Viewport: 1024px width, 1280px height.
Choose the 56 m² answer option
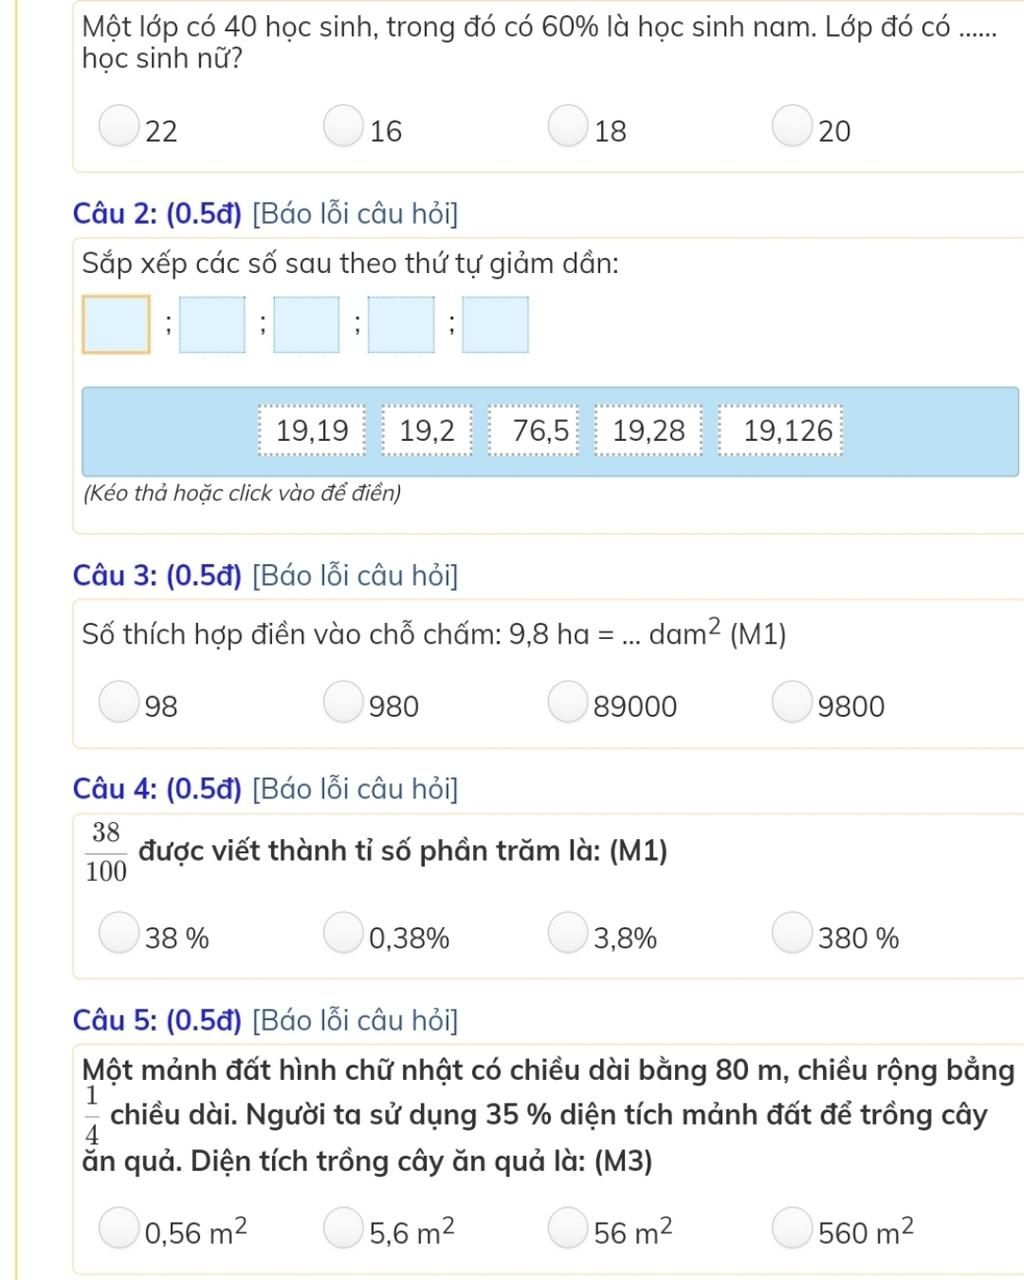click(x=567, y=1229)
